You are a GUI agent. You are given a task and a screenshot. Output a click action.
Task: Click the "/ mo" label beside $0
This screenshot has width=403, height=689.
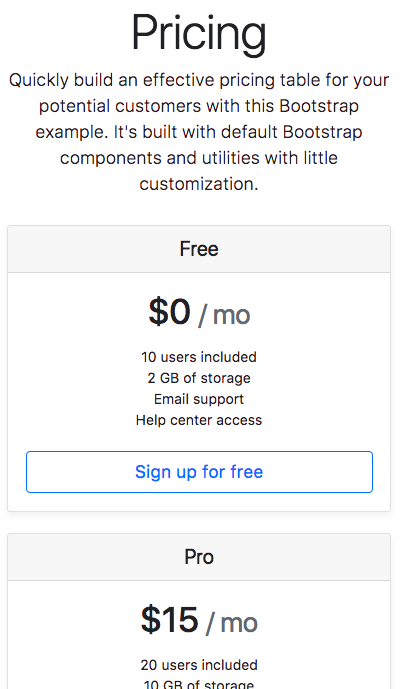click(224, 315)
